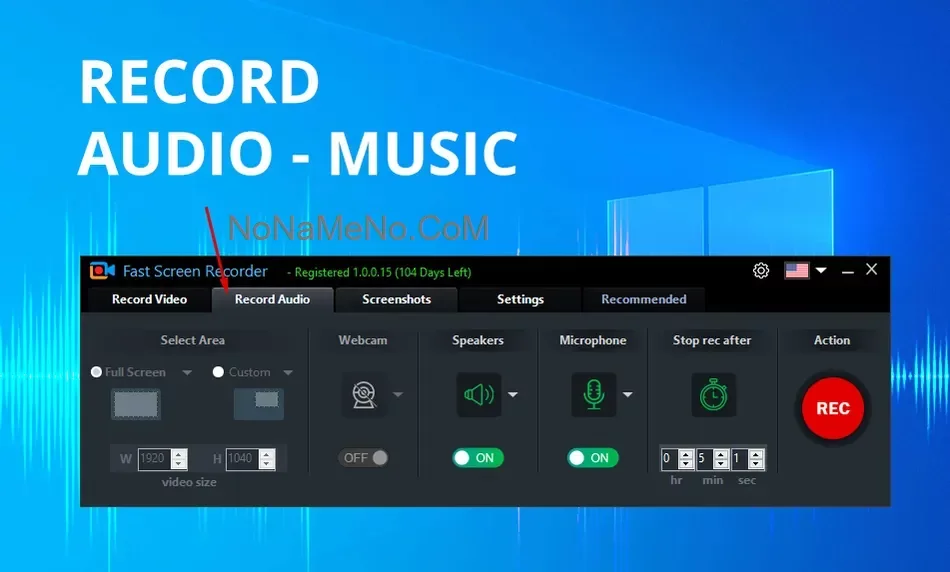This screenshot has width=950, height=572.
Task: Switch off the Microphone ON toggle
Action: 593,458
